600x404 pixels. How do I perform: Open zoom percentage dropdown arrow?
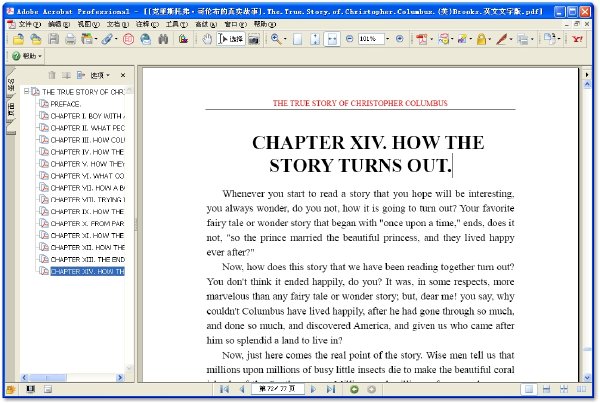(x=388, y=39)
